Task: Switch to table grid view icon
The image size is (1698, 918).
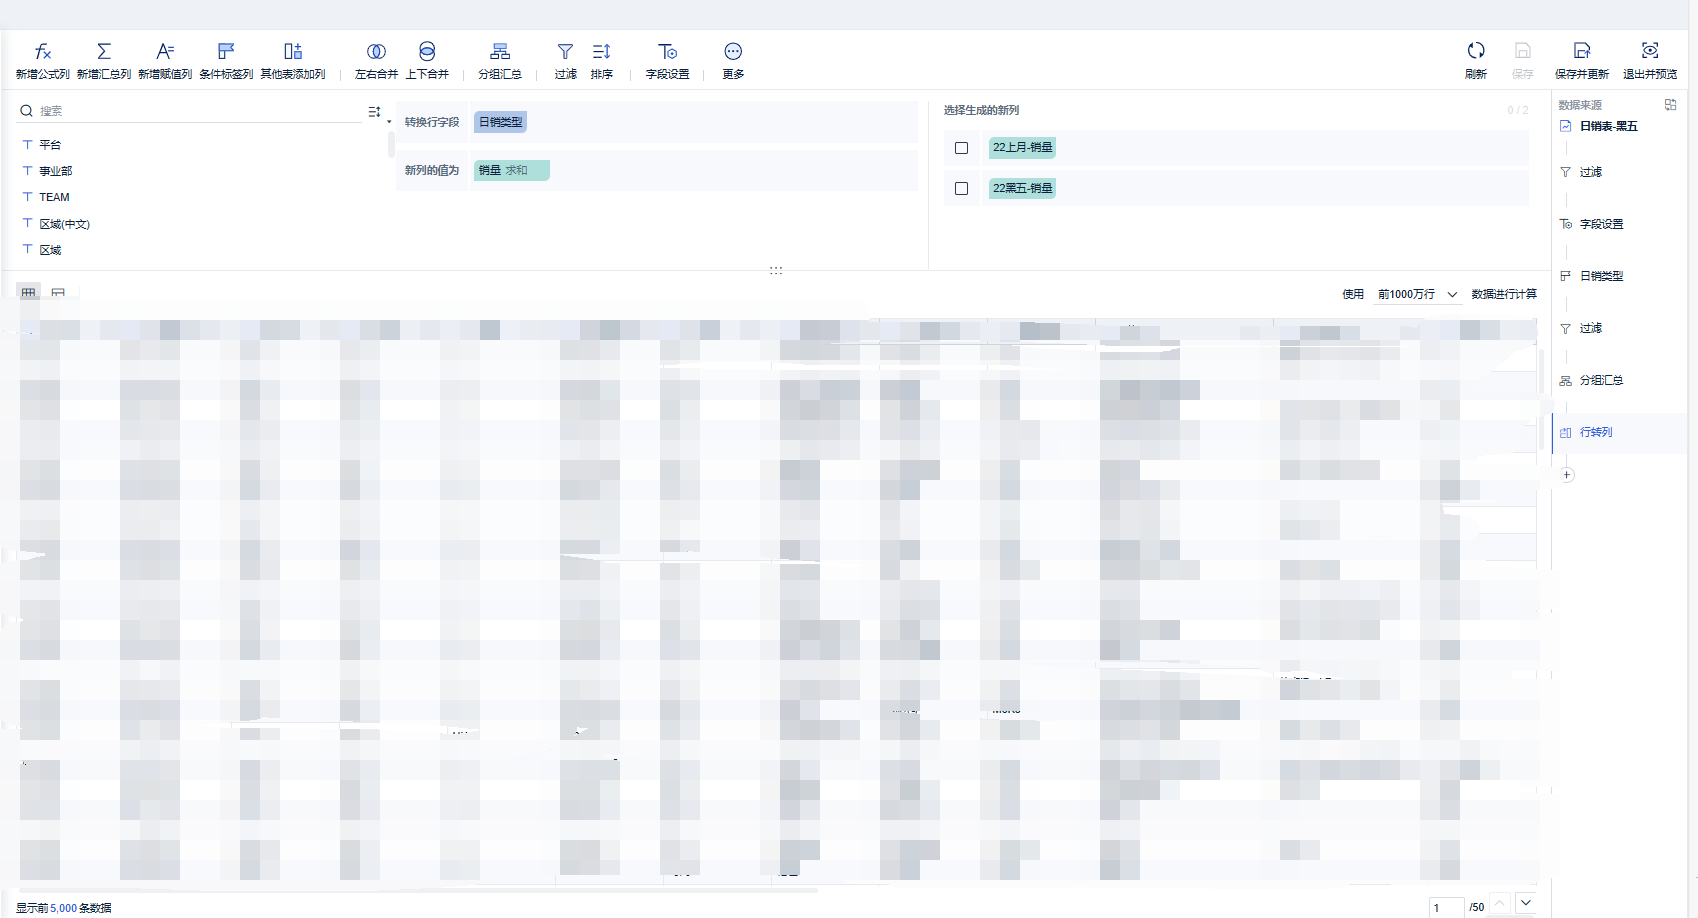Action: 28,293
